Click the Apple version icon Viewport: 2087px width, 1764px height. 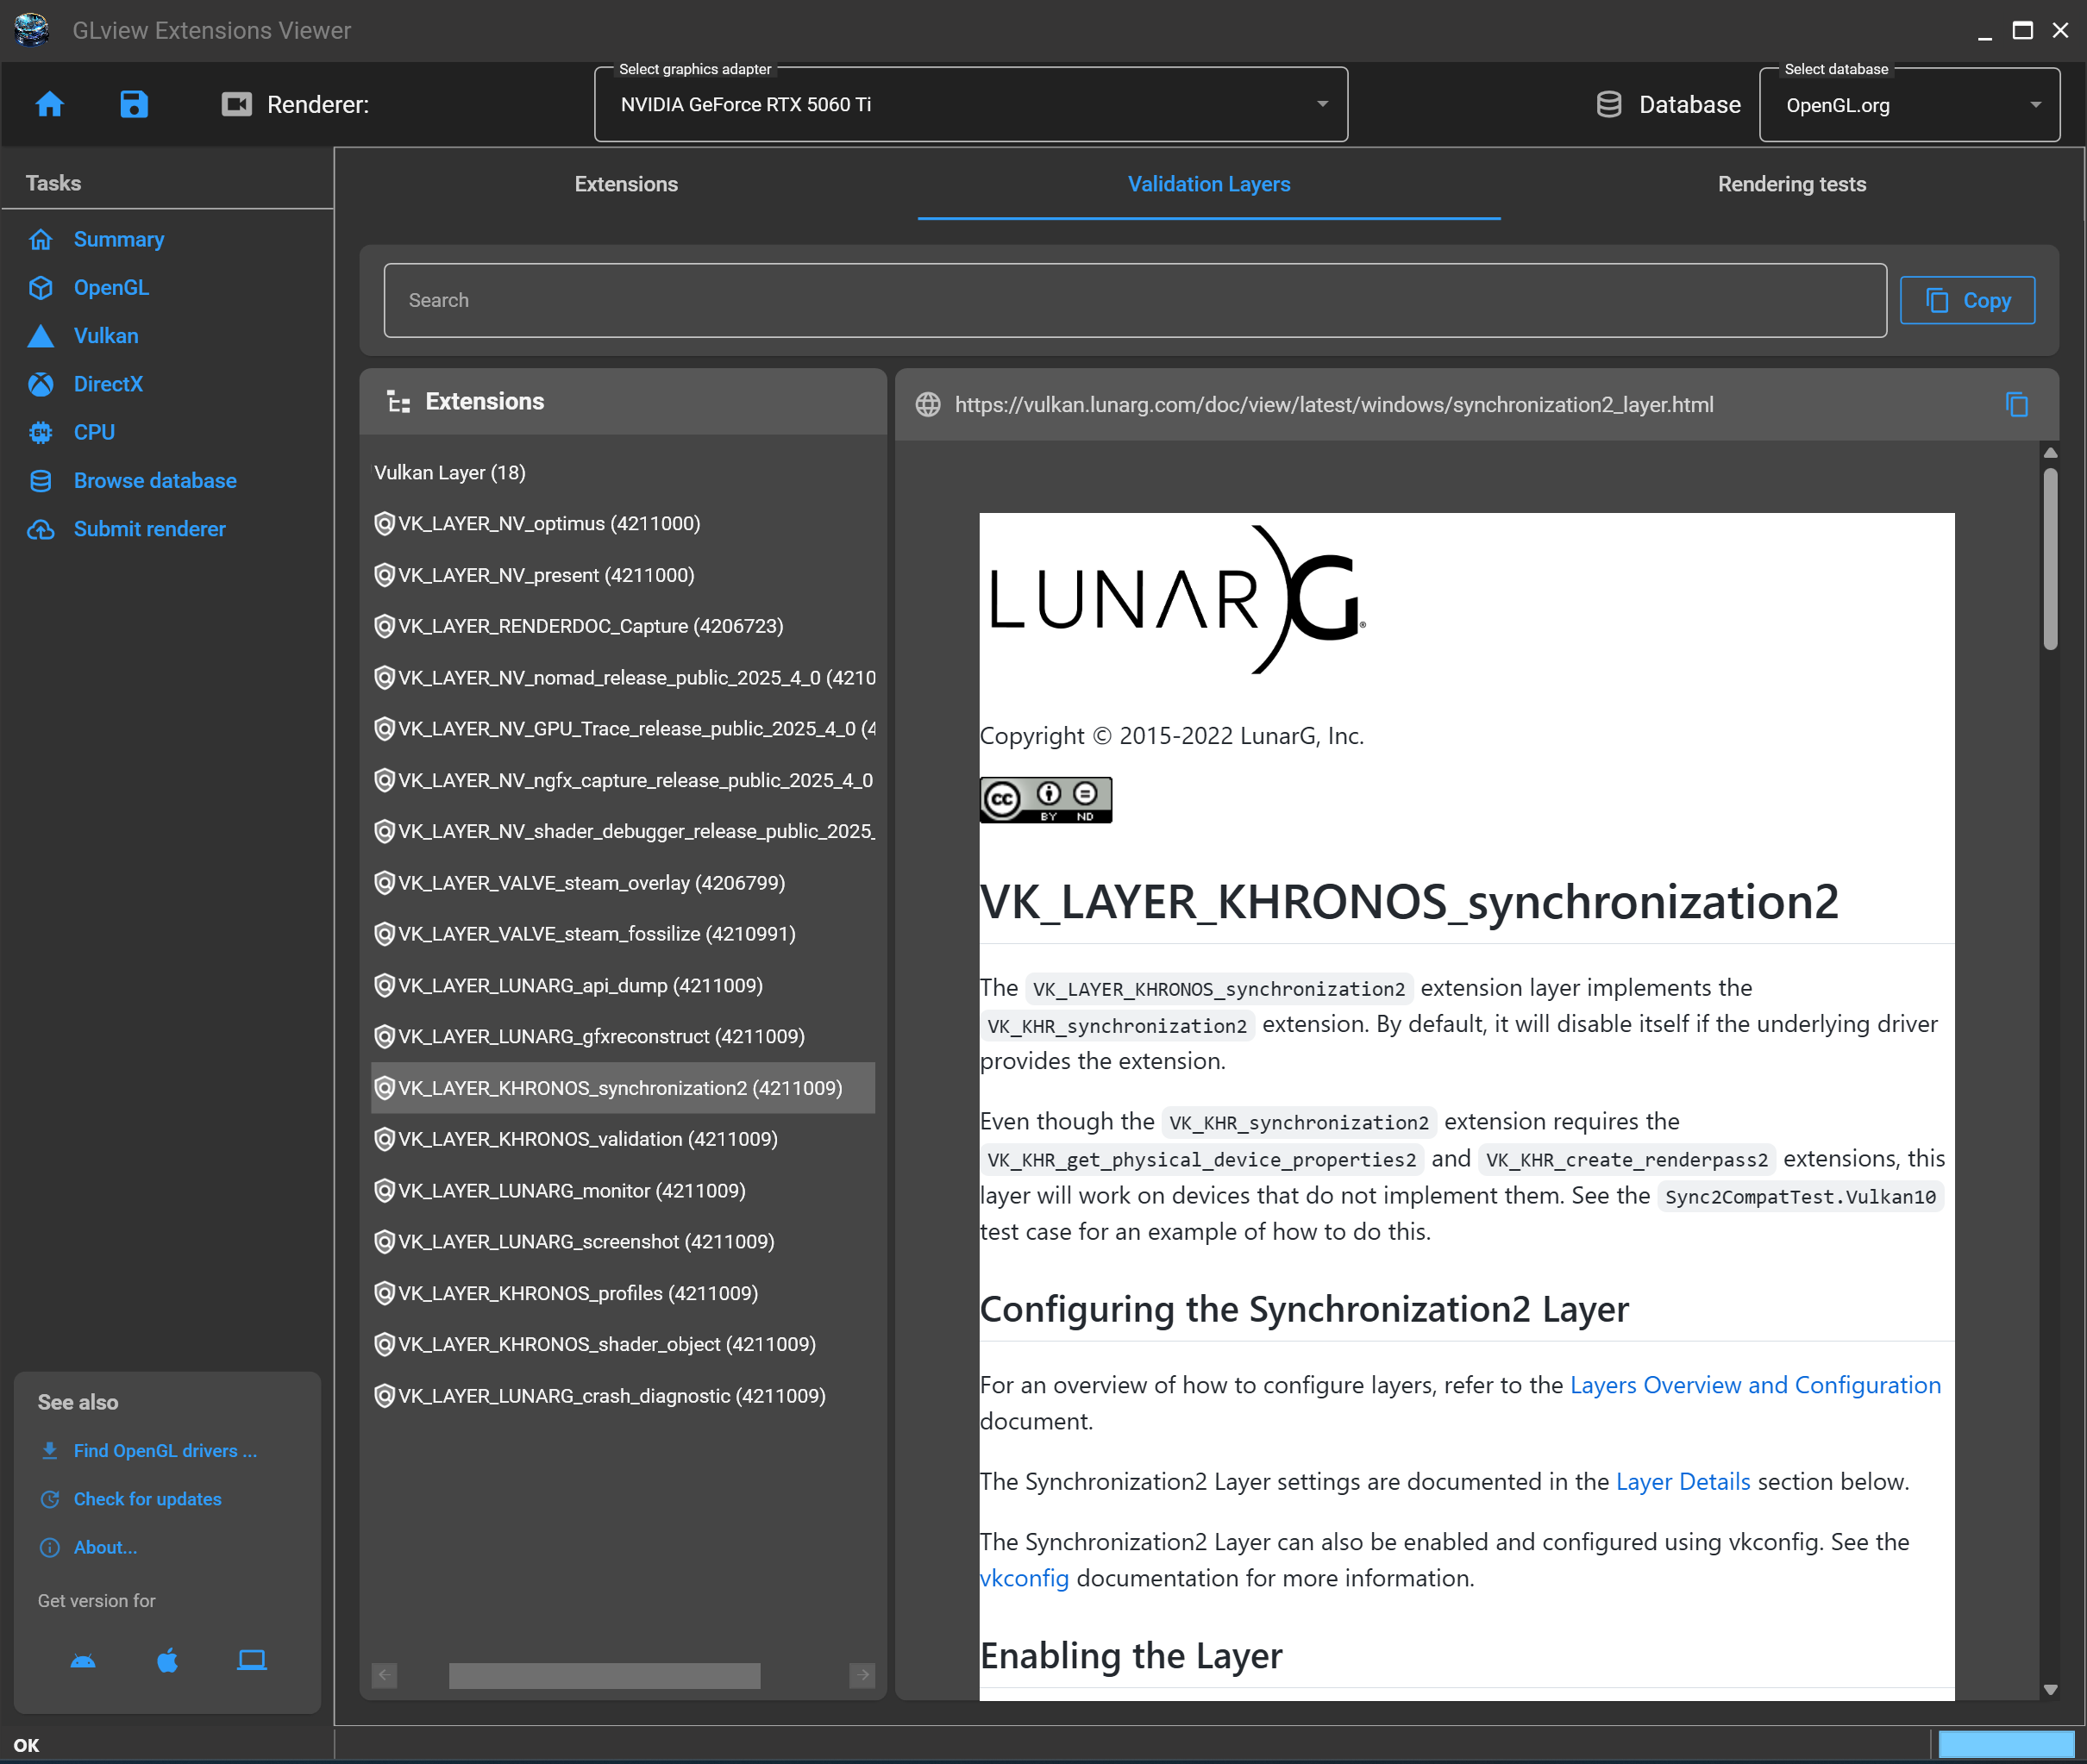(167, 1661)
